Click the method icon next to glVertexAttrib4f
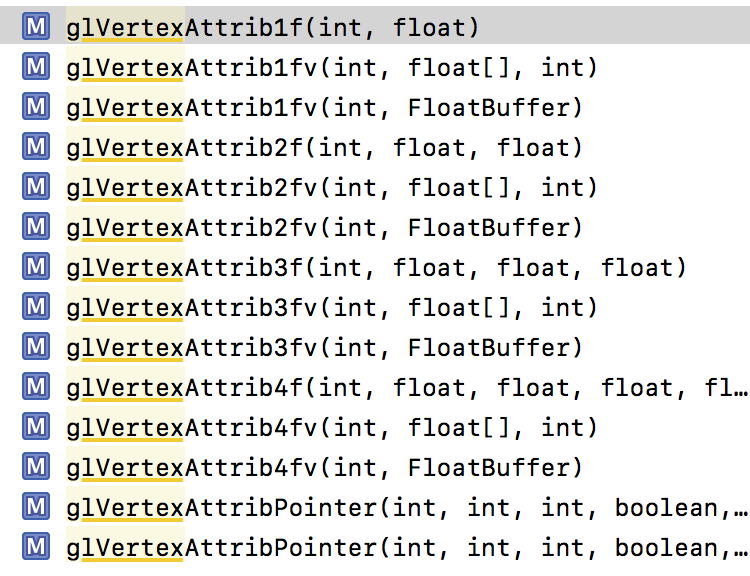Viewport: 750px width, 576px height. [x=36, y=388]
